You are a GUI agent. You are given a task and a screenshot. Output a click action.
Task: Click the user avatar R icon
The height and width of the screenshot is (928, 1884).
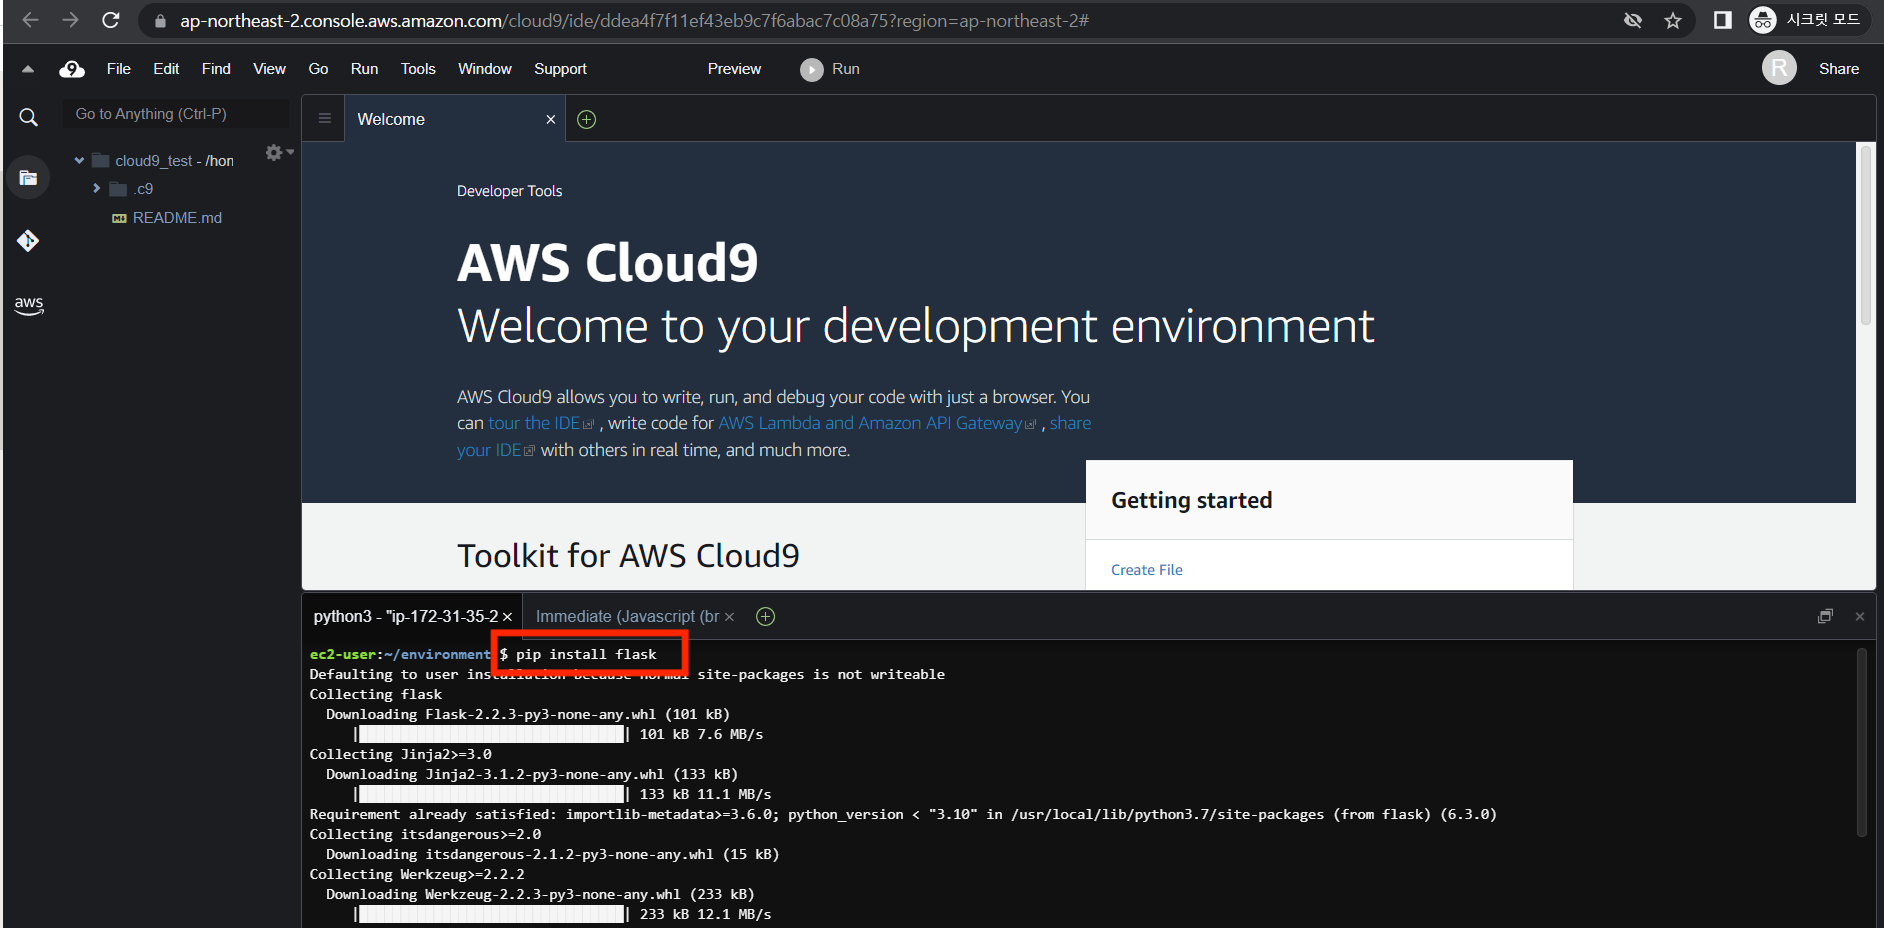(x=1779, y=68)
